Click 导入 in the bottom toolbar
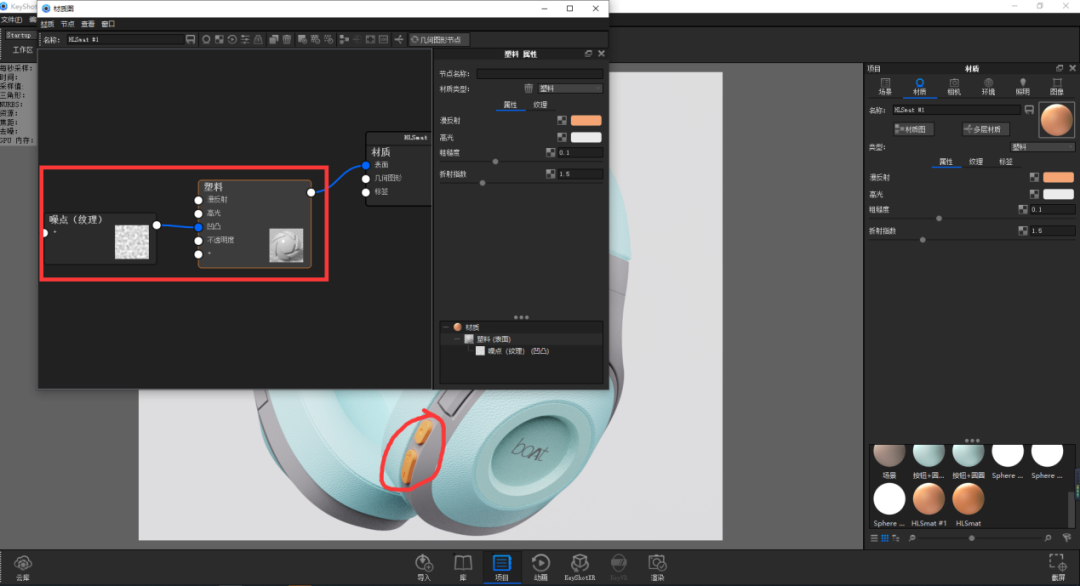 coord(424,568)
